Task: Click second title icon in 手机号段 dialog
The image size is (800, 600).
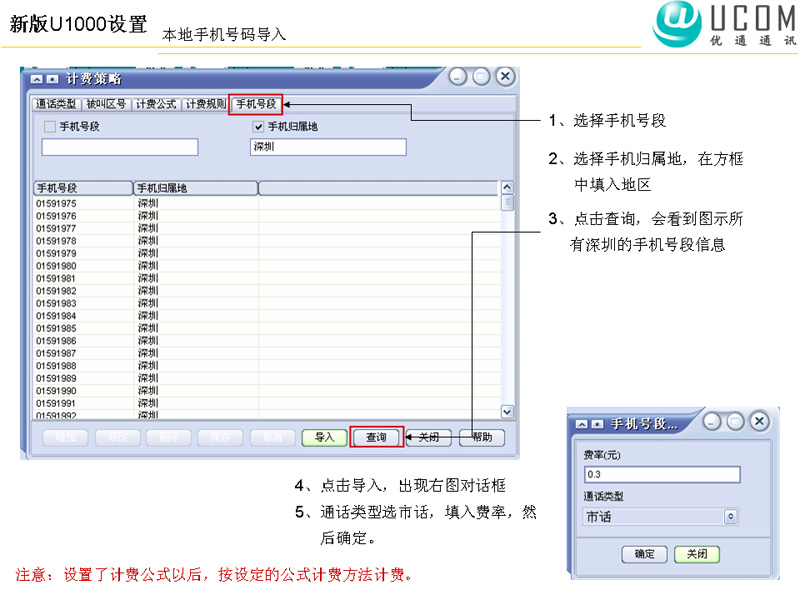Action: click(x=597, y=424)
